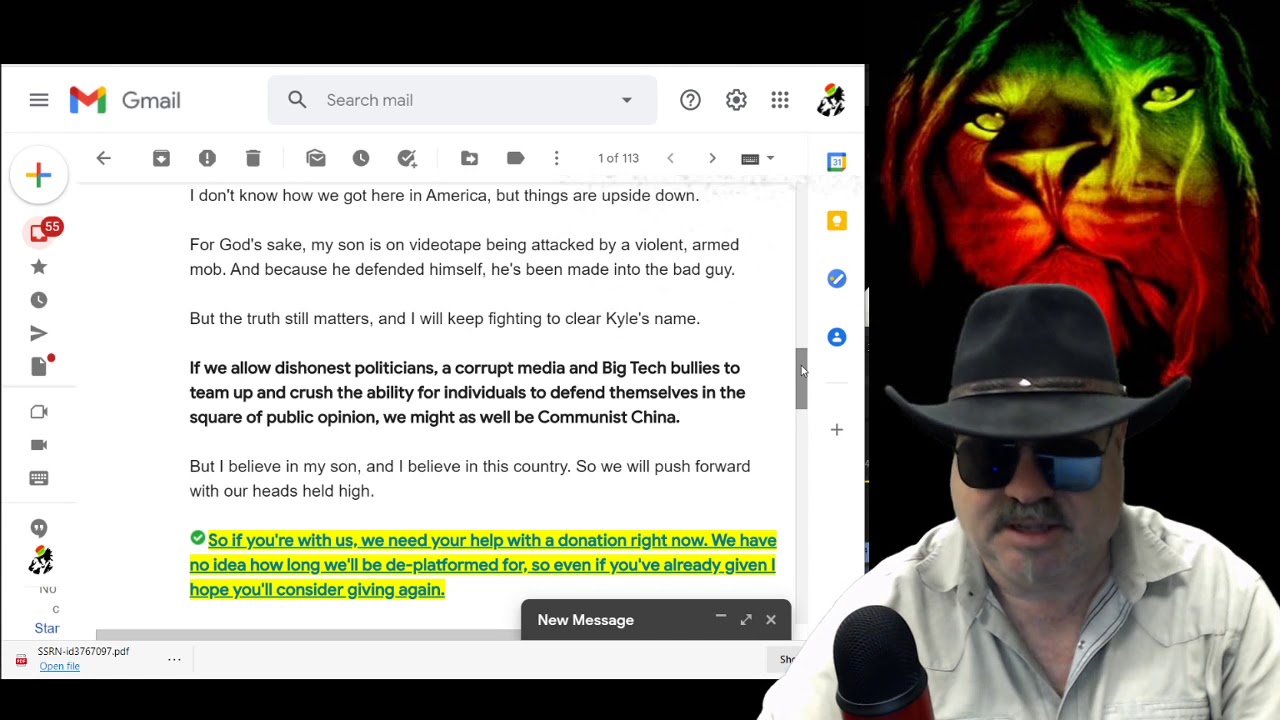Minimize the New Message compose window
This screenshot has height=720, width=1280.
click(720, 619)
